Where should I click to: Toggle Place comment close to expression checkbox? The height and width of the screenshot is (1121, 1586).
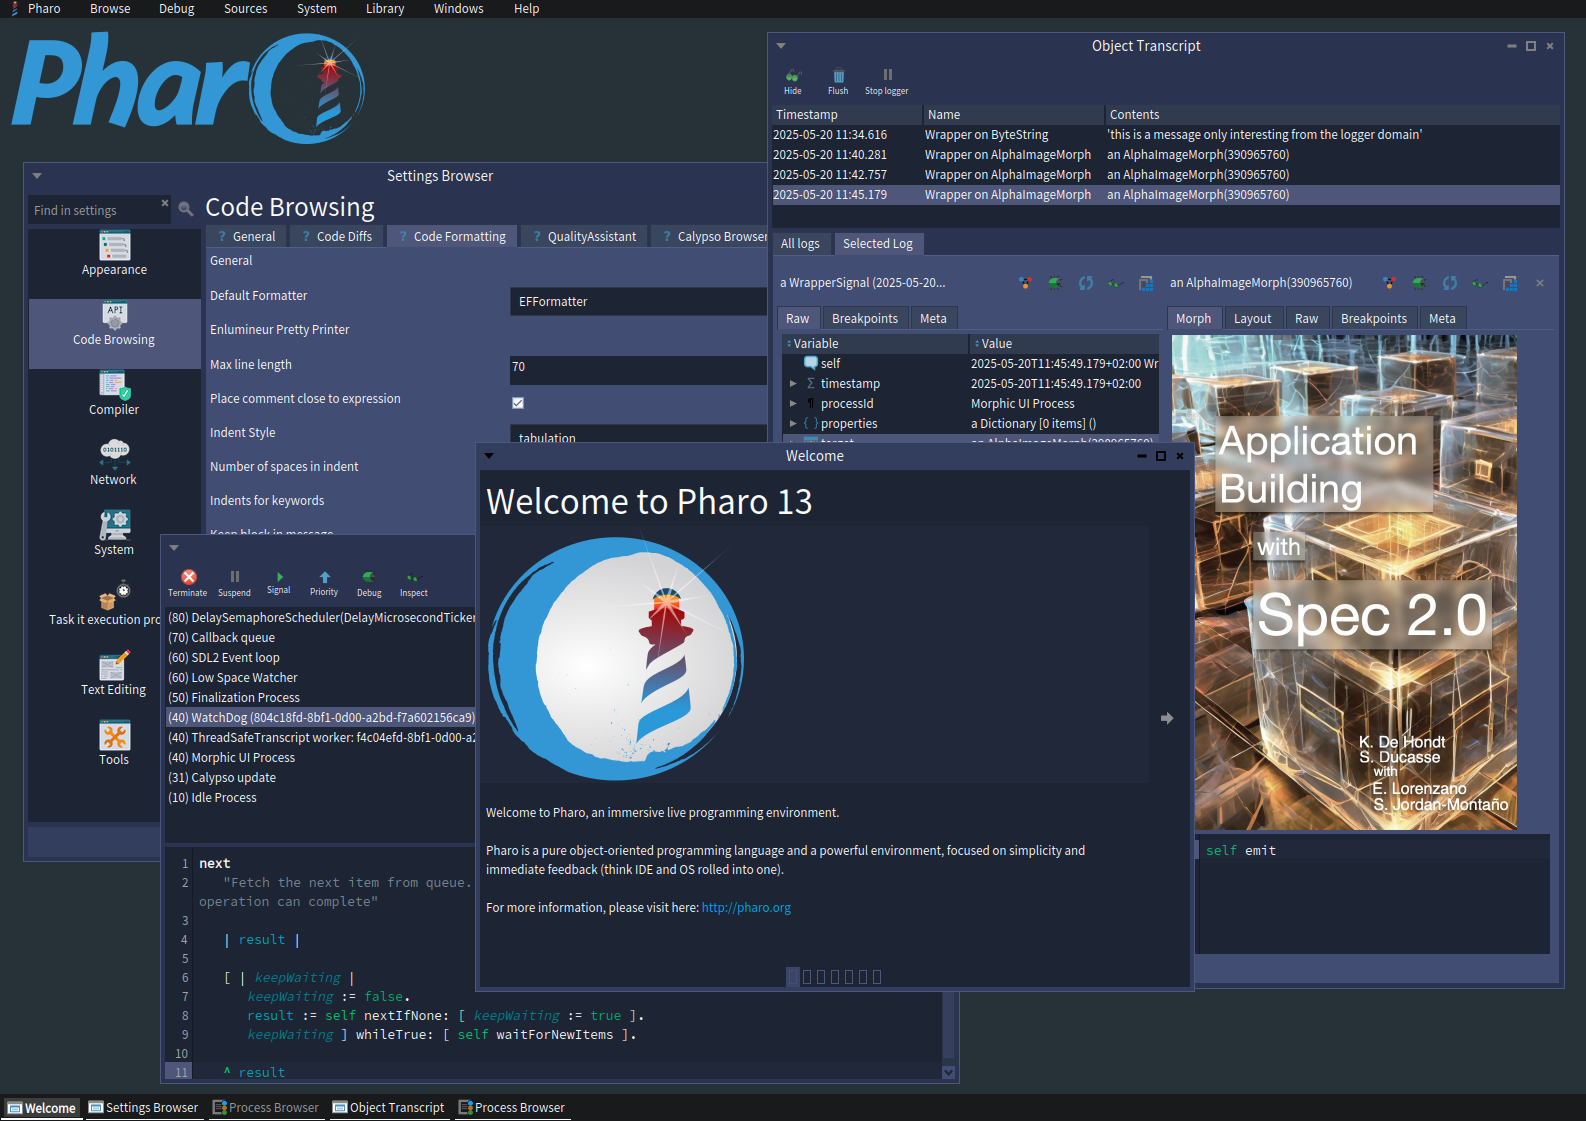(518, 403)
